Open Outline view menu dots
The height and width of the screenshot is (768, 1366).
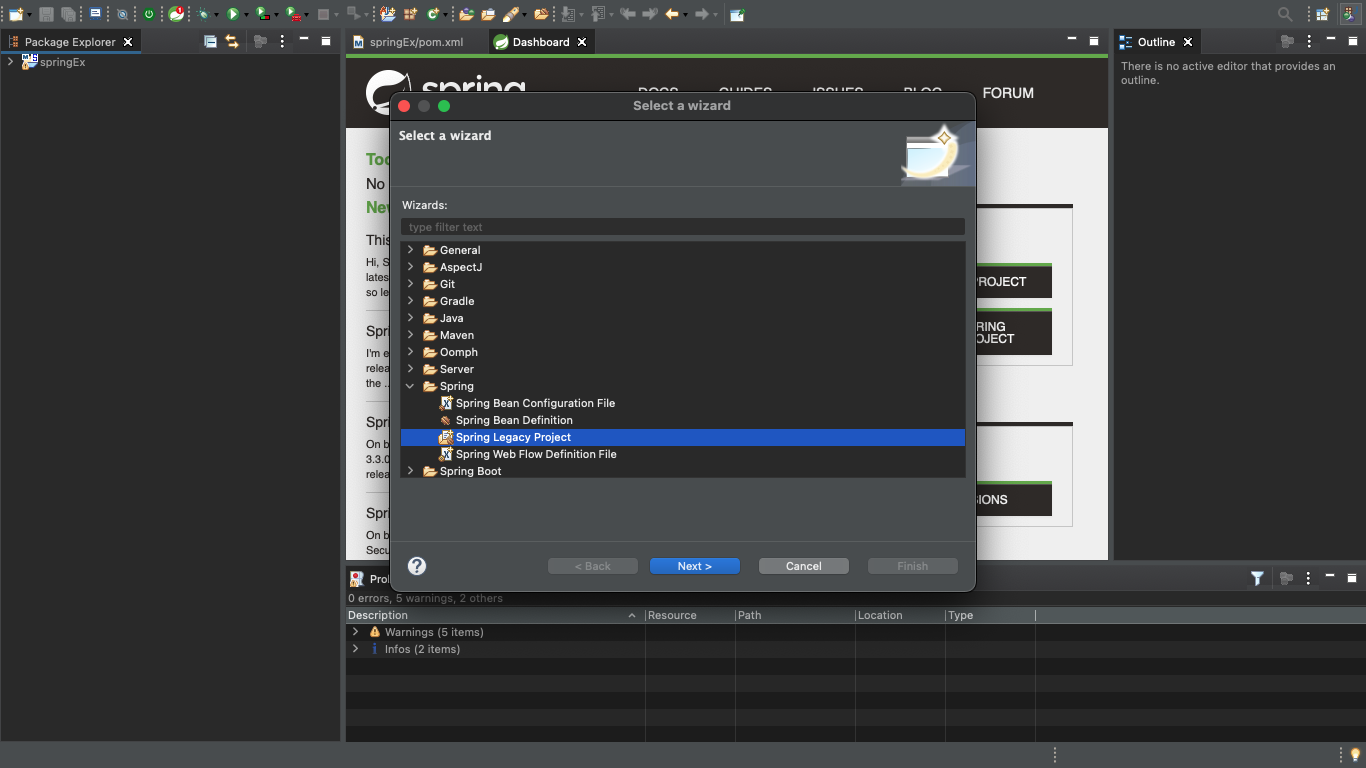1309,42
